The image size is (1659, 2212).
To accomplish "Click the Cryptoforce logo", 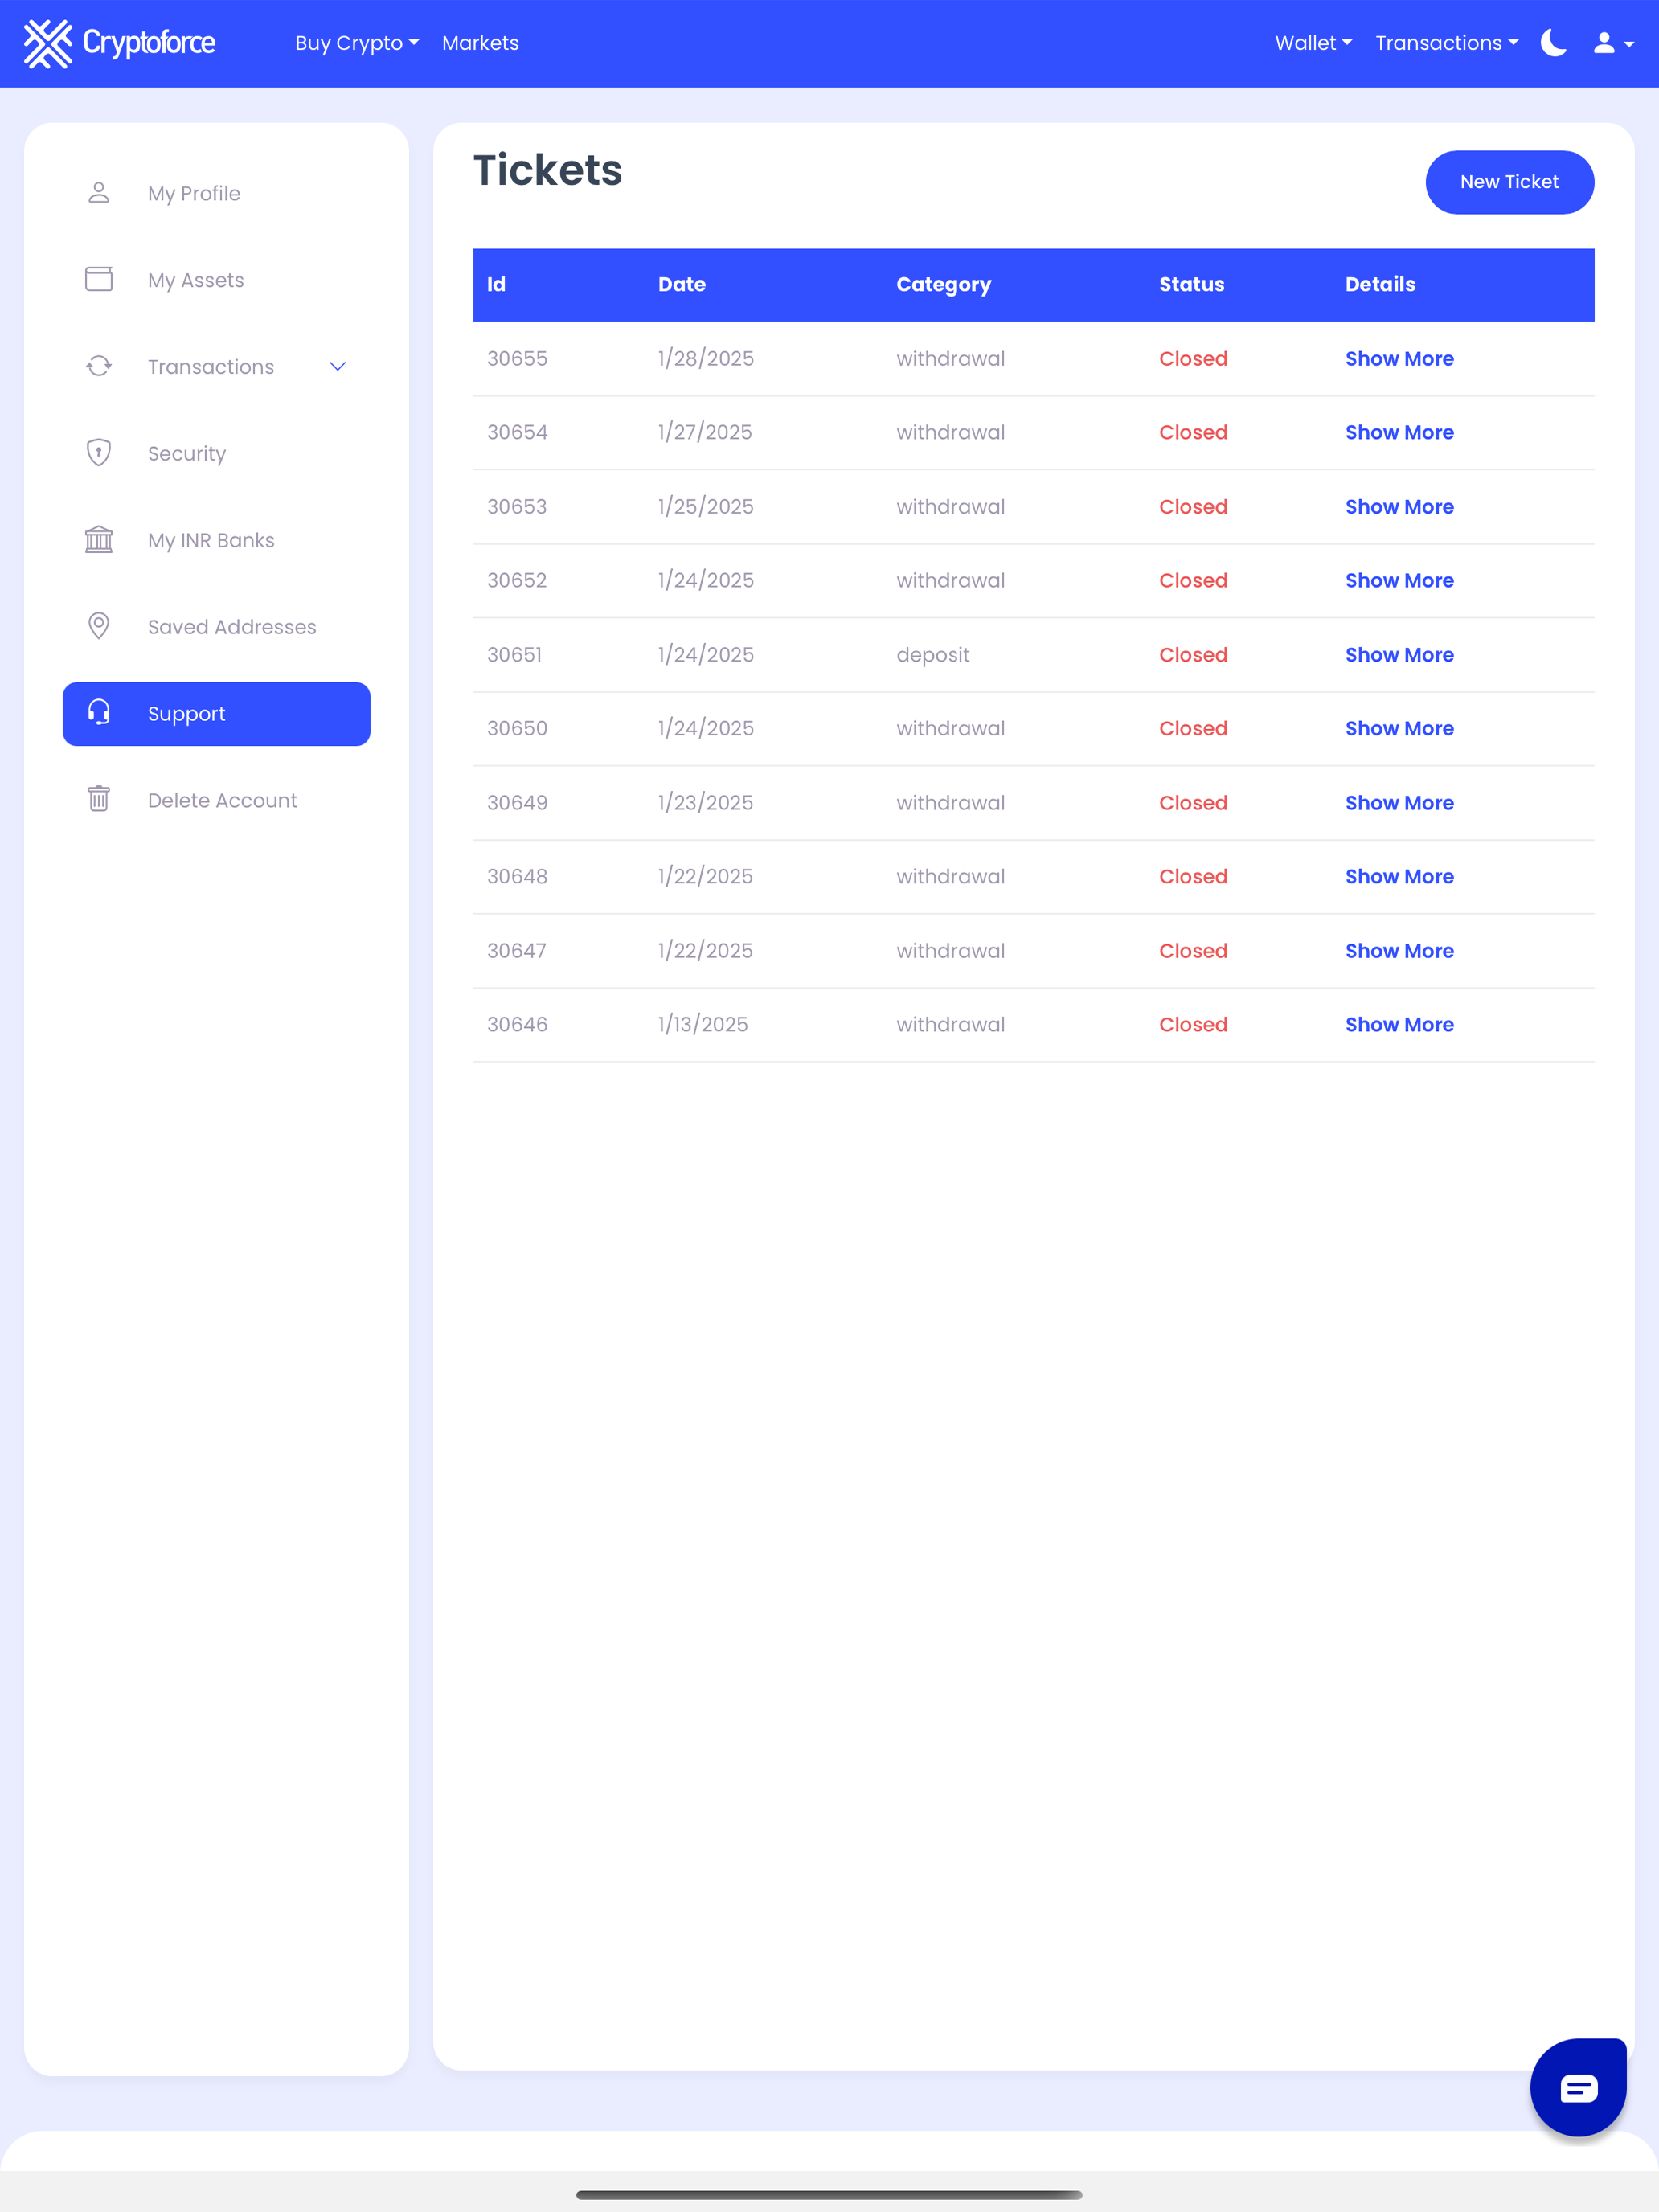I will tap(120, 43).
